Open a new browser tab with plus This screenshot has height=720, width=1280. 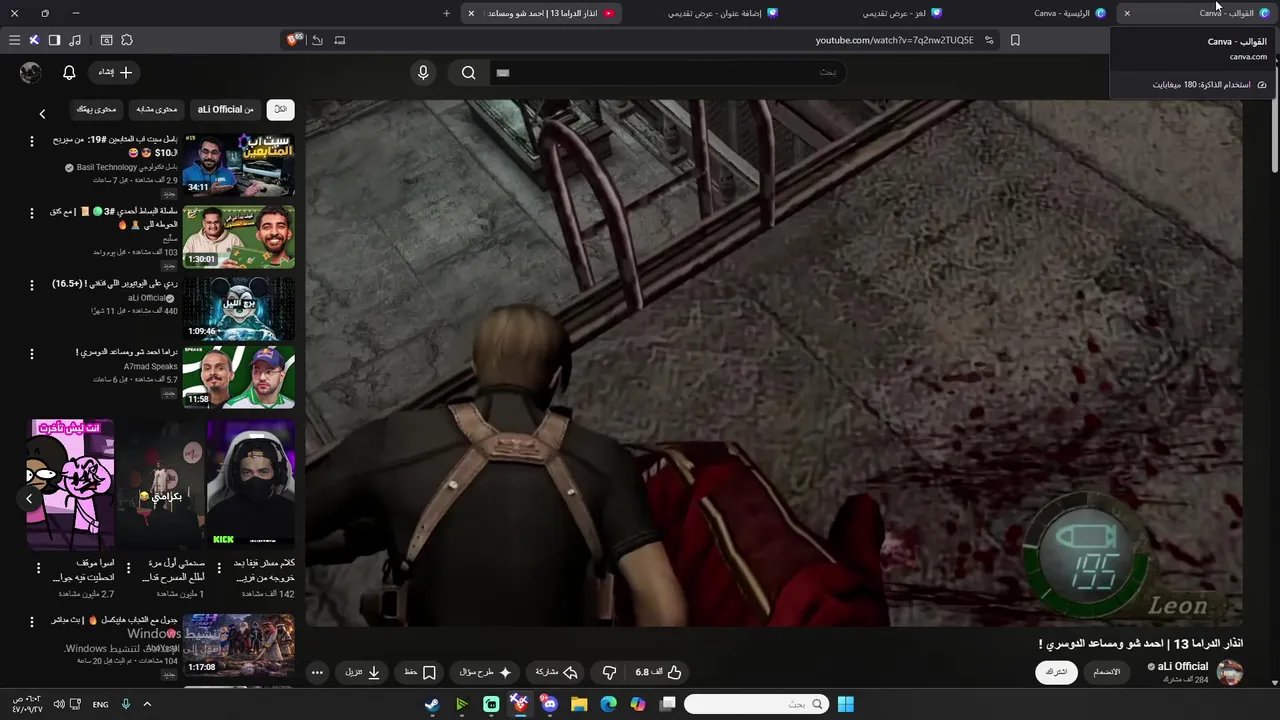446,13
